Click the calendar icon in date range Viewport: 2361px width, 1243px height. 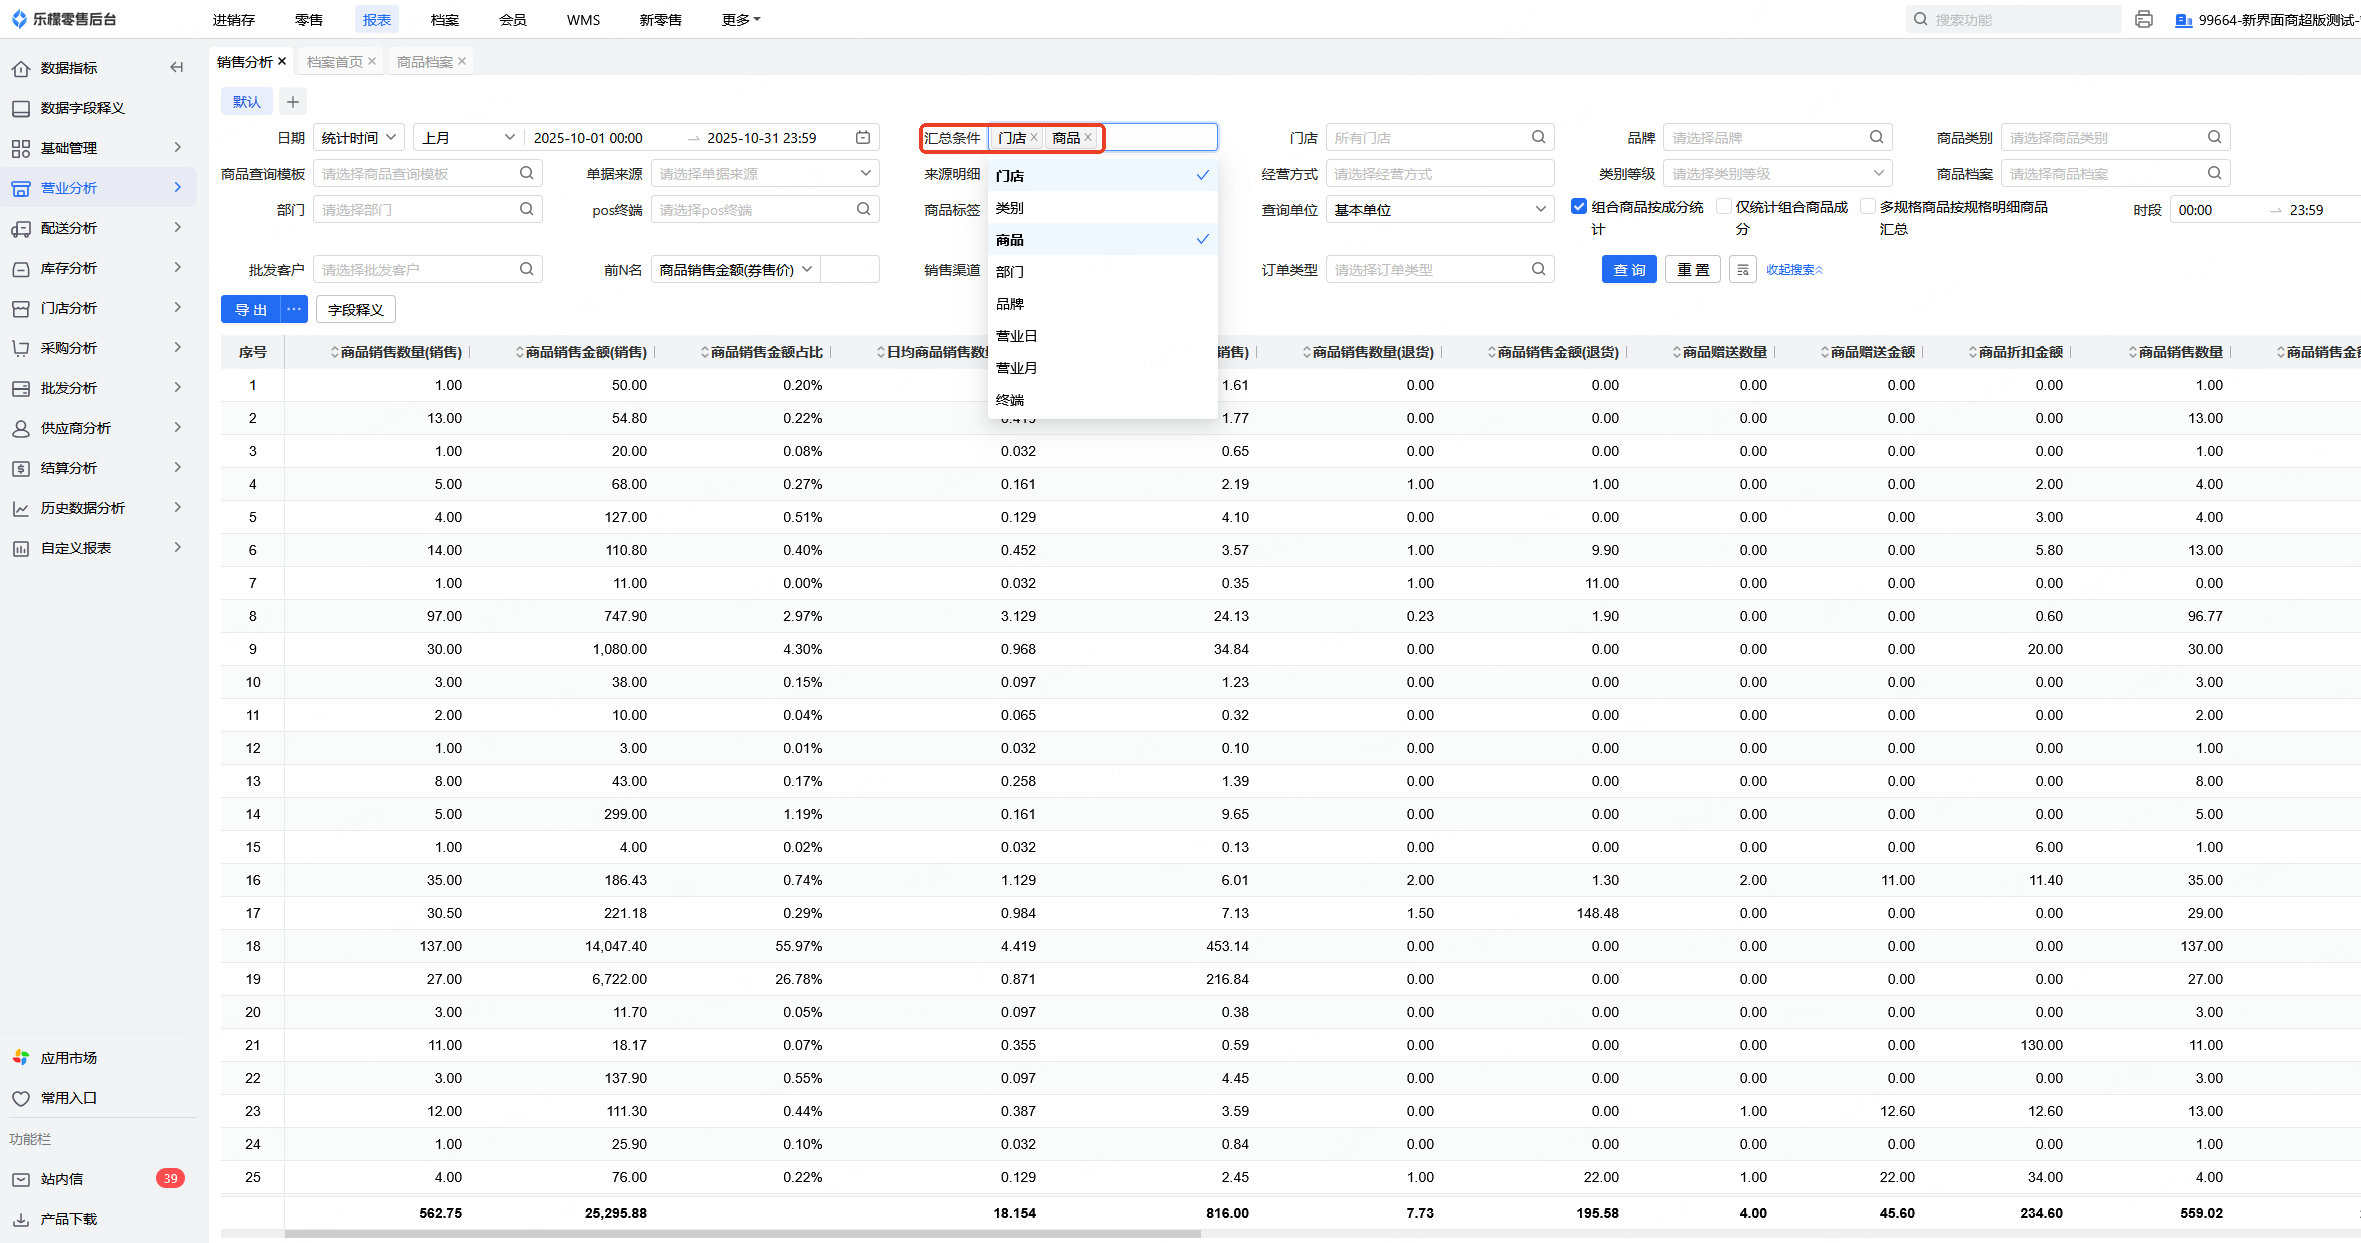click(x=863, y=137)
